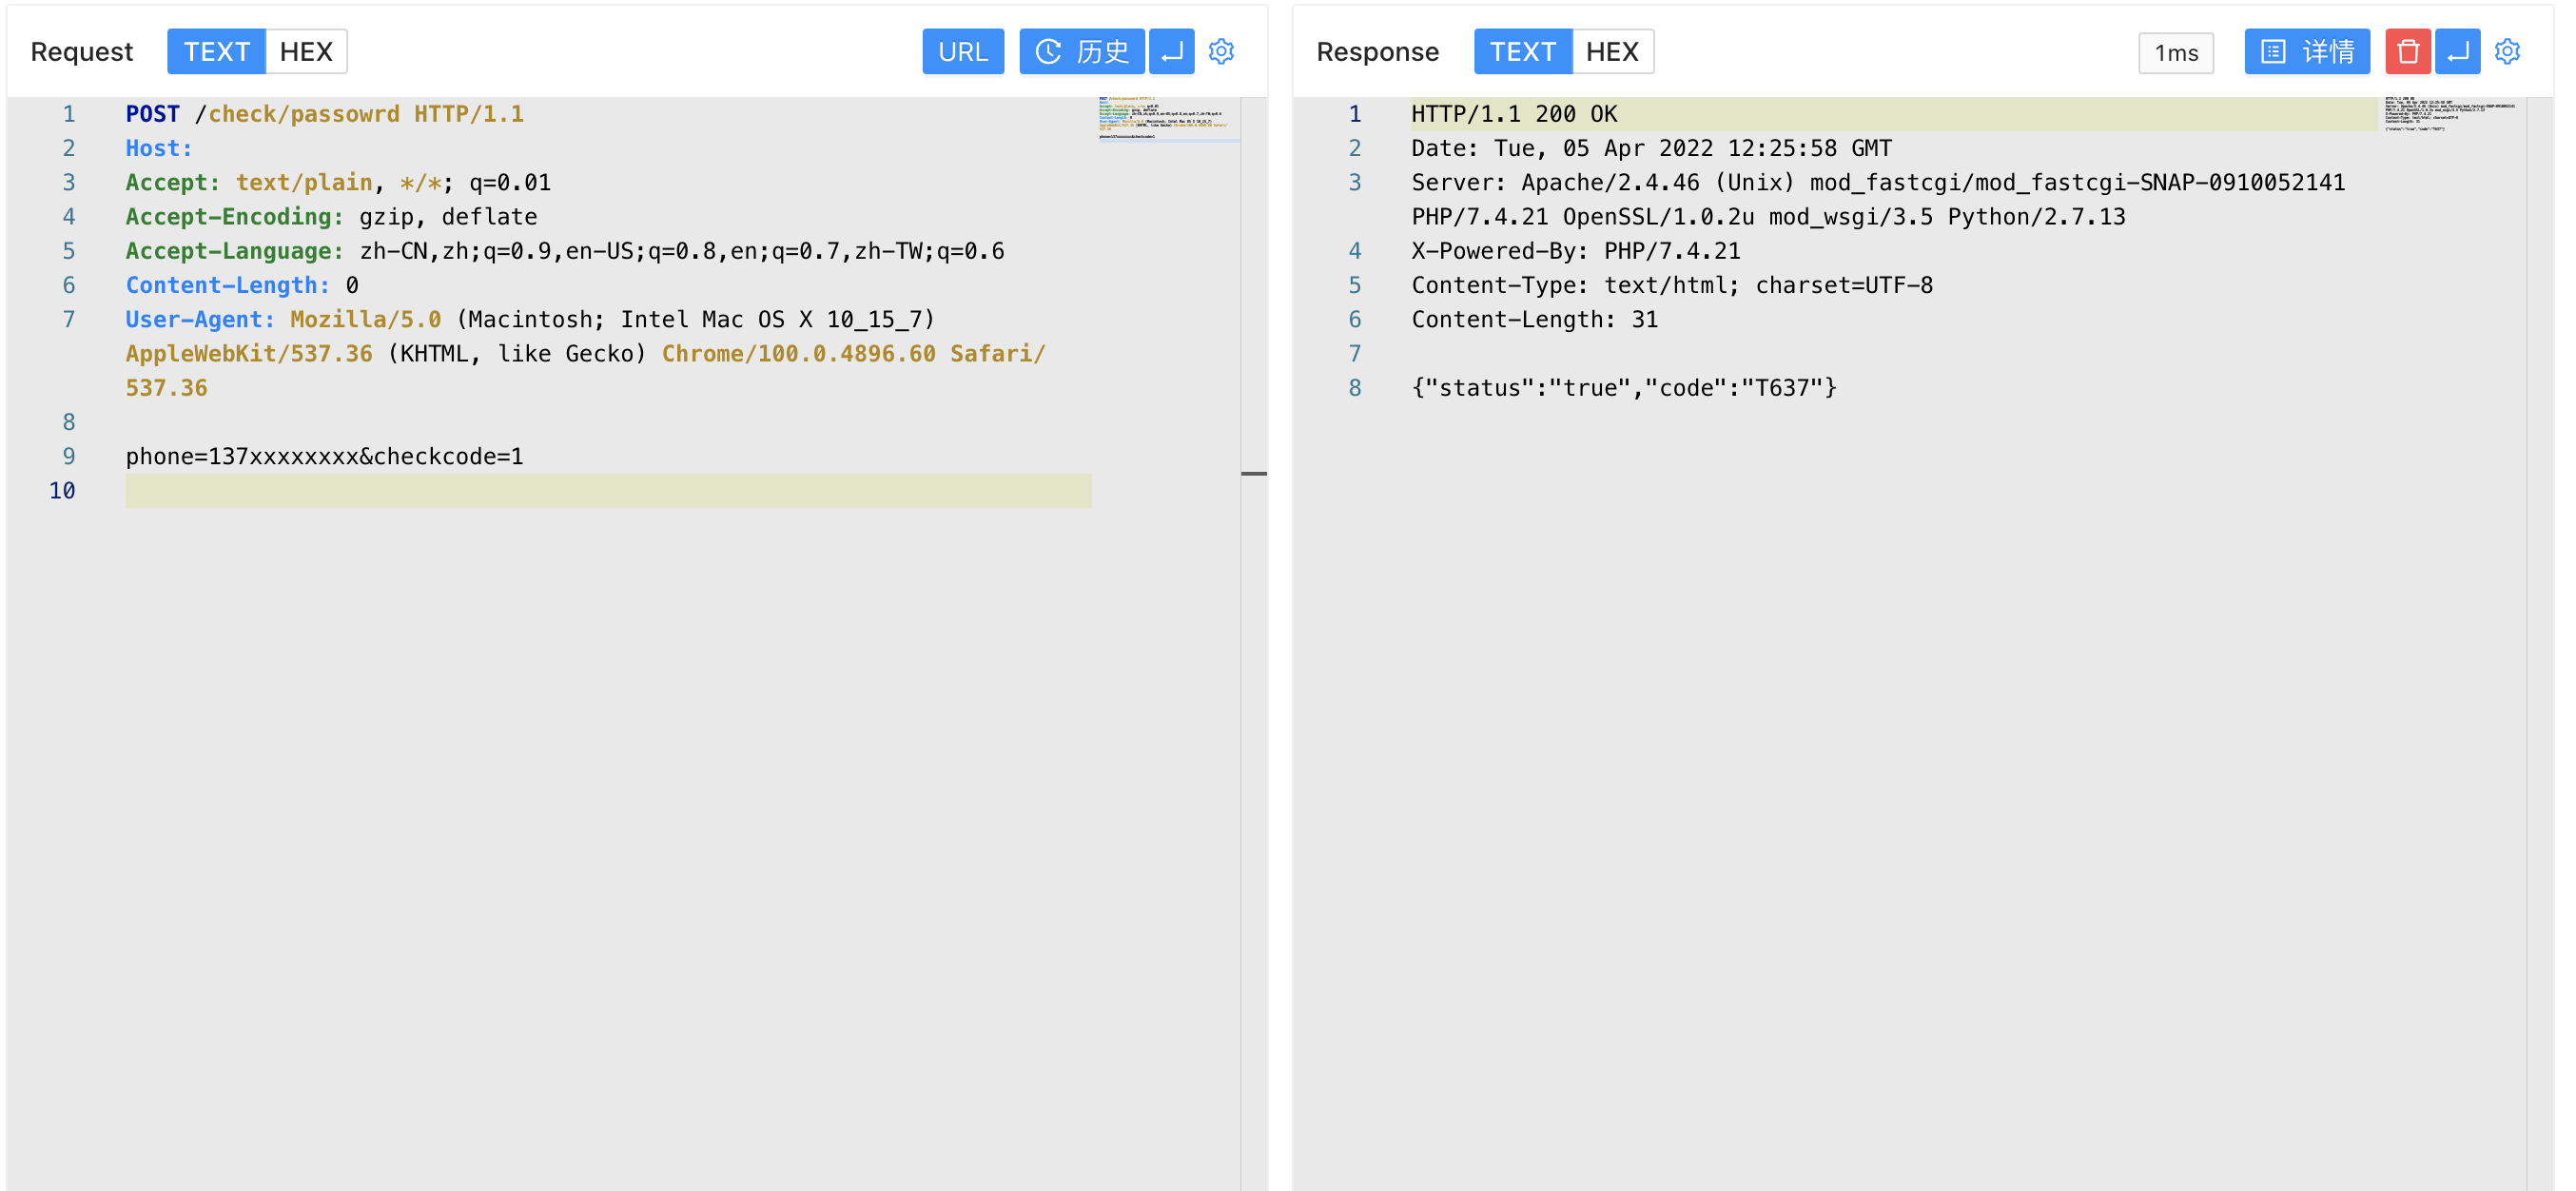
Task: Click the Content-Type: text/html response line
Action: (1672, 285)
